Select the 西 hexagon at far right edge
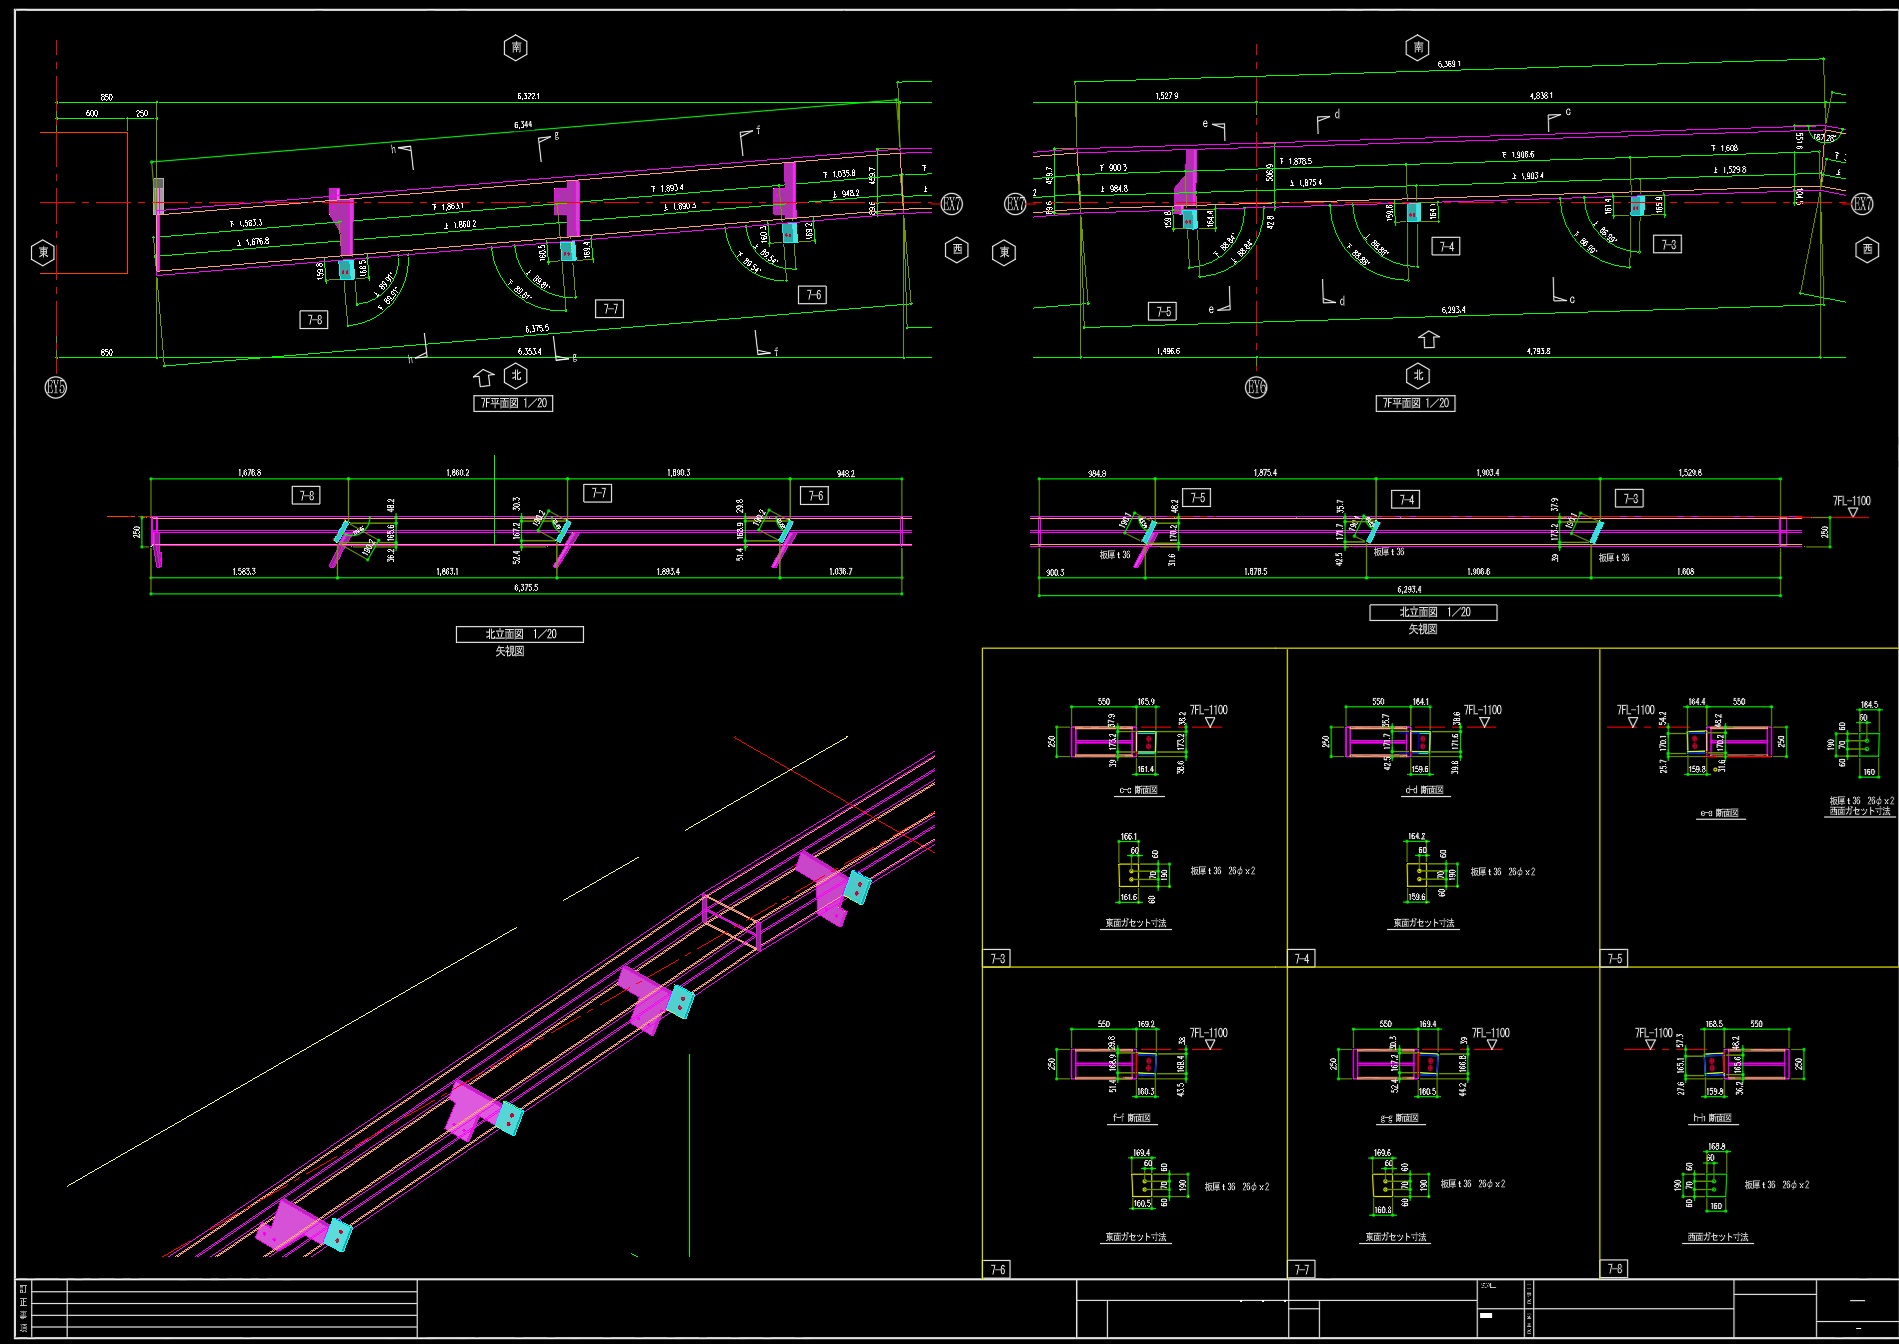 click(x=1867, y=250)
